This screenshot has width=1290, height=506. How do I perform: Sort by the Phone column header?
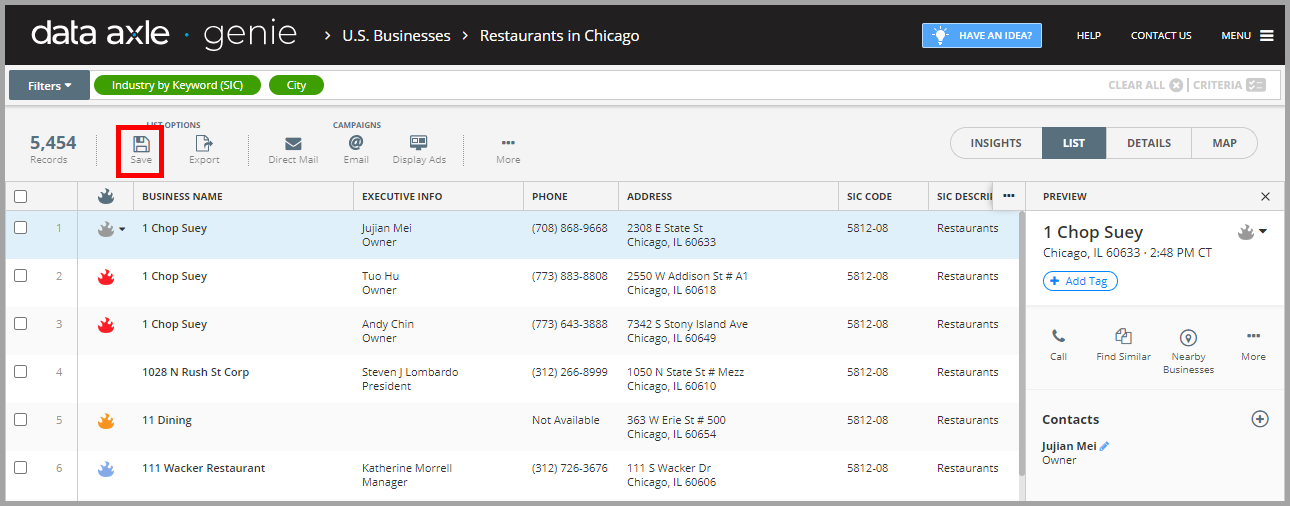[x=549, y=197]
